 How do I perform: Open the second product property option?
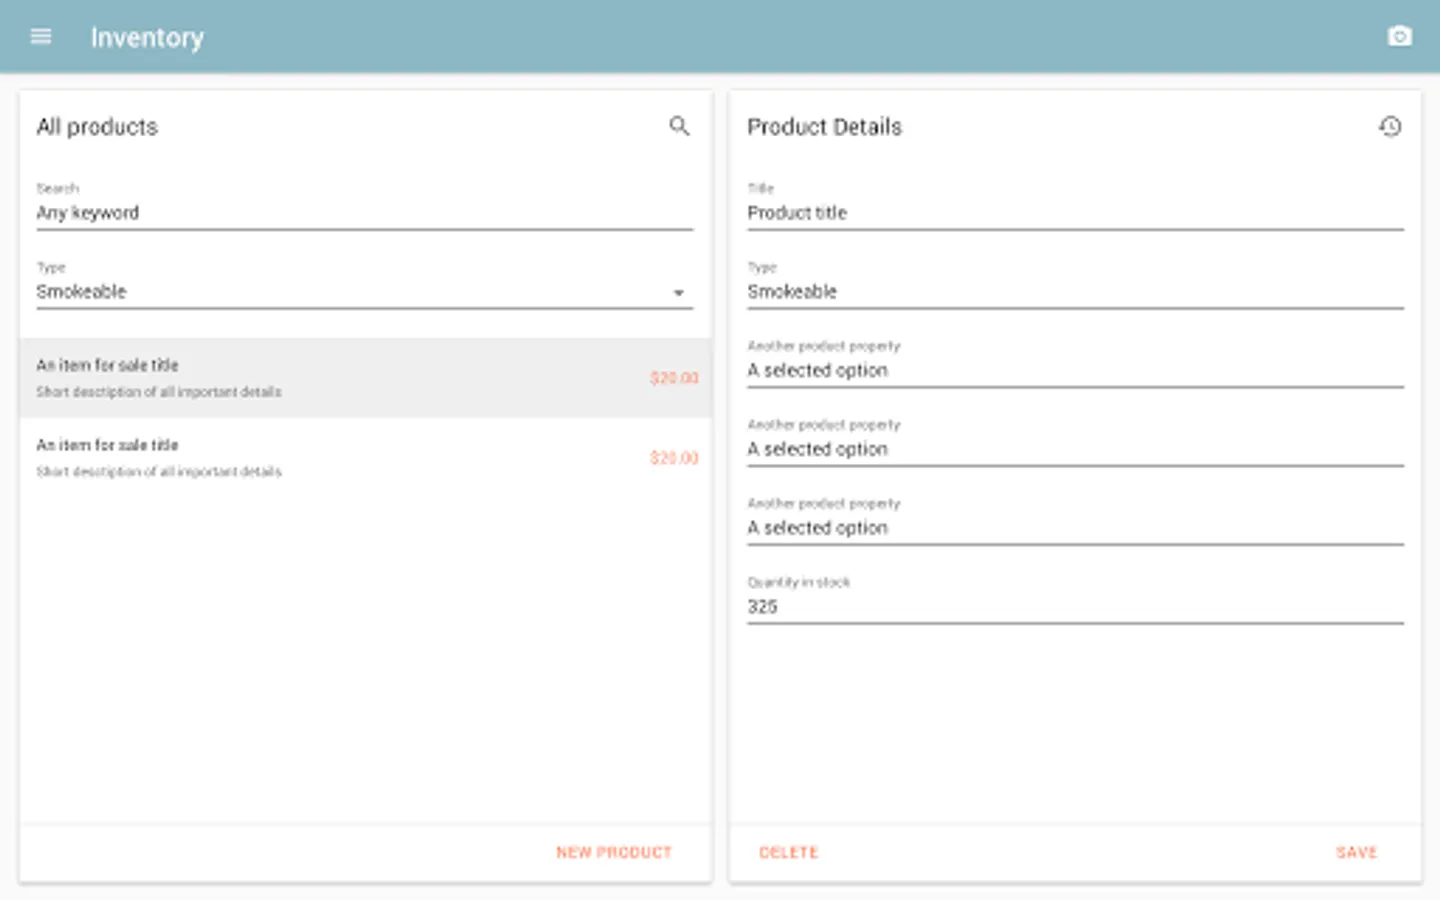click(1075, 449)
